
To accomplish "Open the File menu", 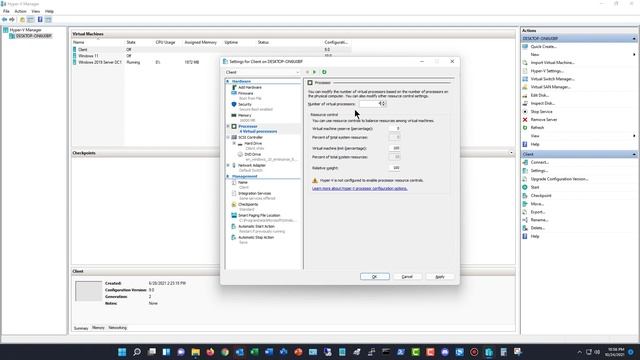I will (x=6, y=11).
